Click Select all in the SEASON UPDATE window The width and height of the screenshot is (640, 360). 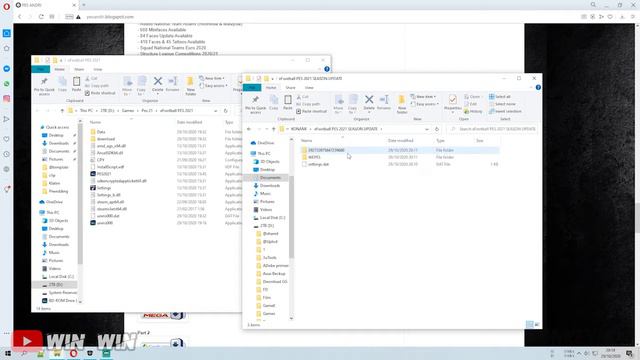pos(500,97)
